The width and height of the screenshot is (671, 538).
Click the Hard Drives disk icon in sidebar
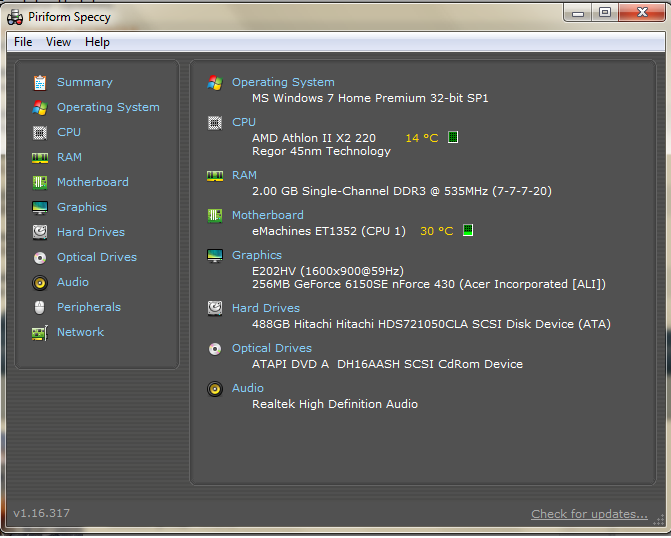click(40, 232)
